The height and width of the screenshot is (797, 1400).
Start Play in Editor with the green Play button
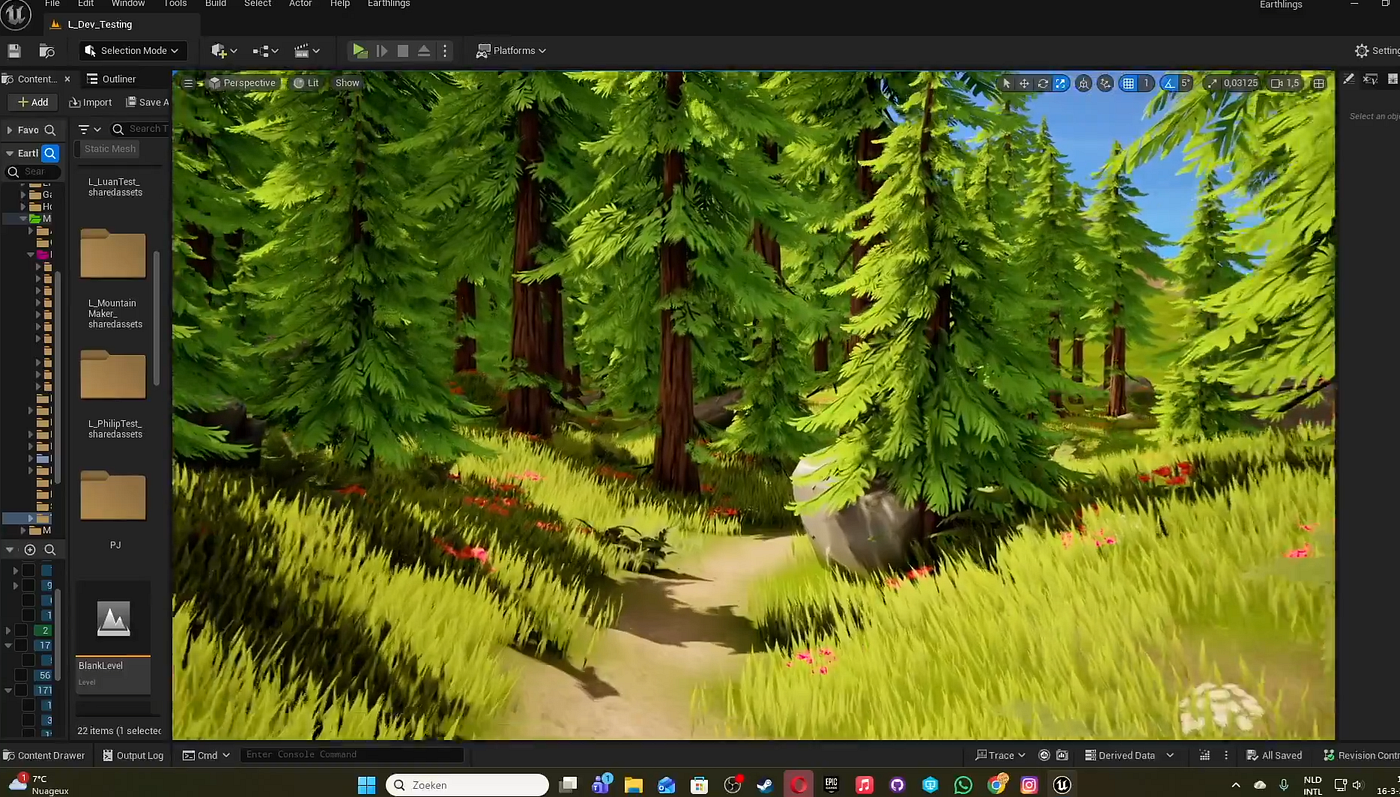pos(360,50)
